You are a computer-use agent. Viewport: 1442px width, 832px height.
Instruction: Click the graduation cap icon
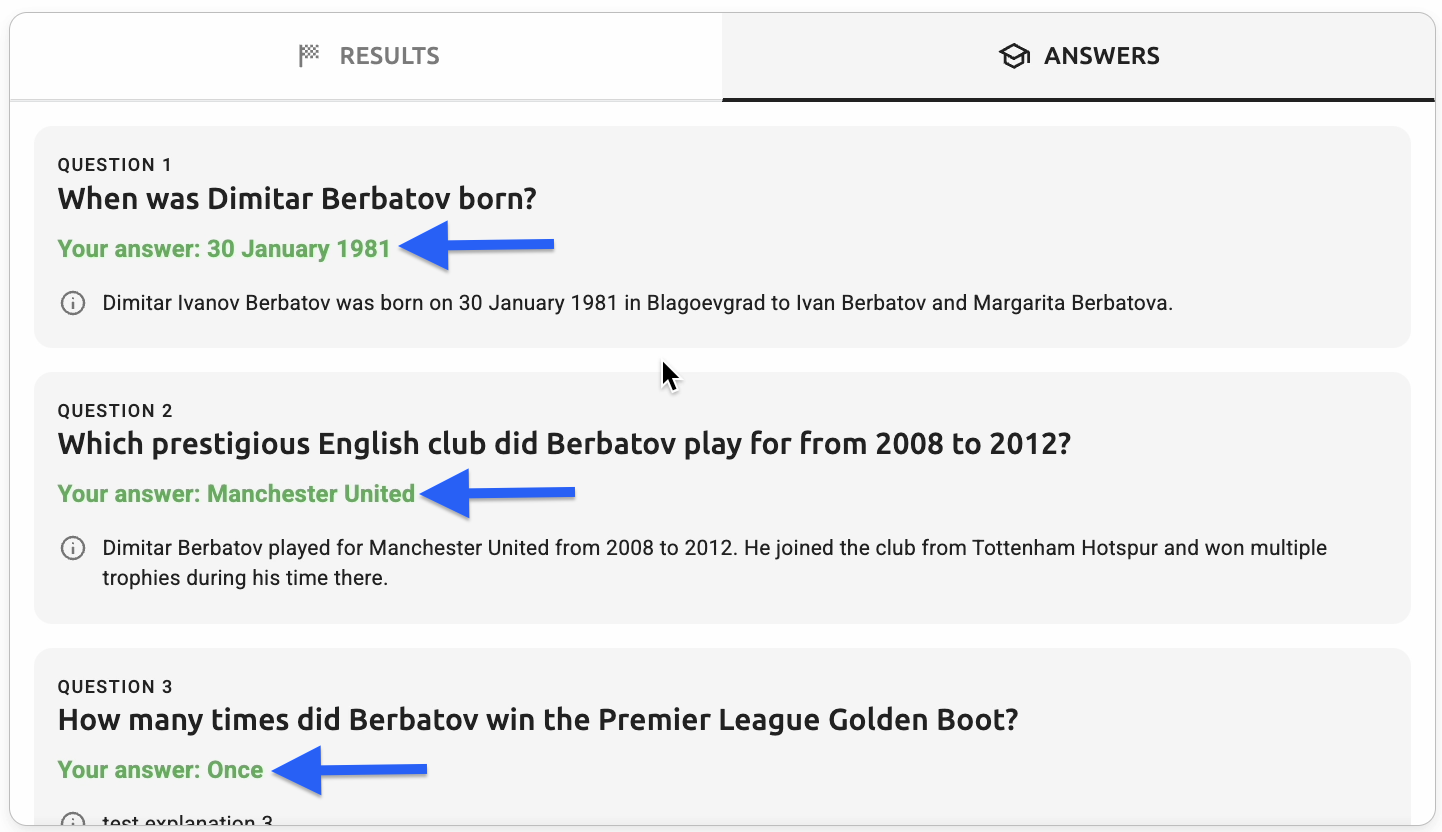coord(1014,56)
